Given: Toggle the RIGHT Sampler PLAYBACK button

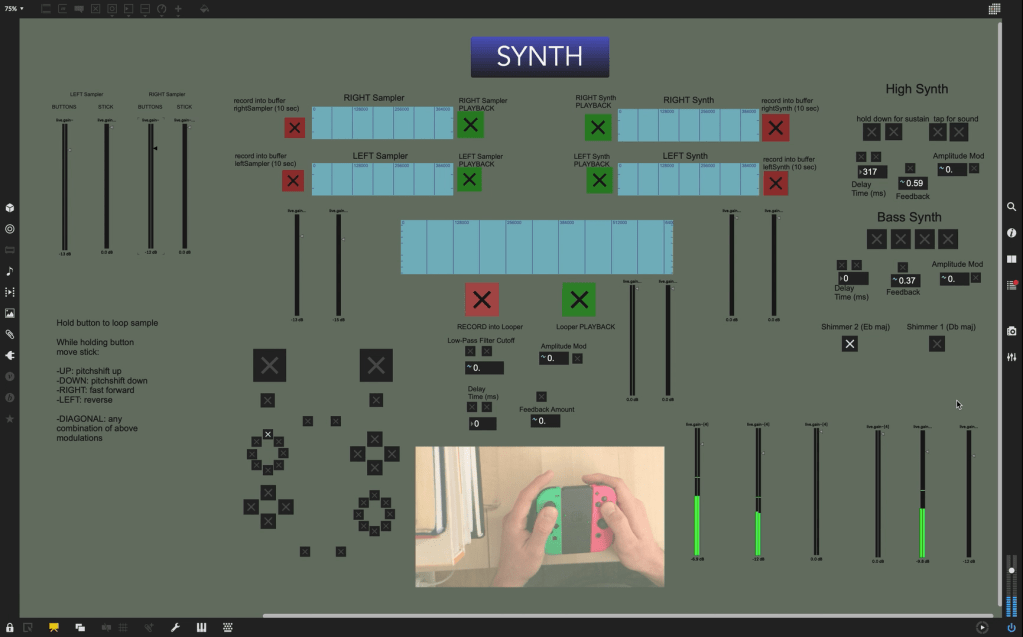Looking at the screenshot, I should 470,124.
